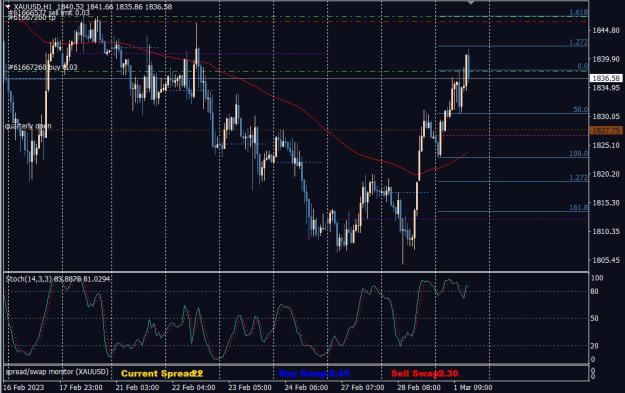625x393 pixels.
Task: Select the '#61667260 tp' take-profit label
Action: click(x=32, y=18)
